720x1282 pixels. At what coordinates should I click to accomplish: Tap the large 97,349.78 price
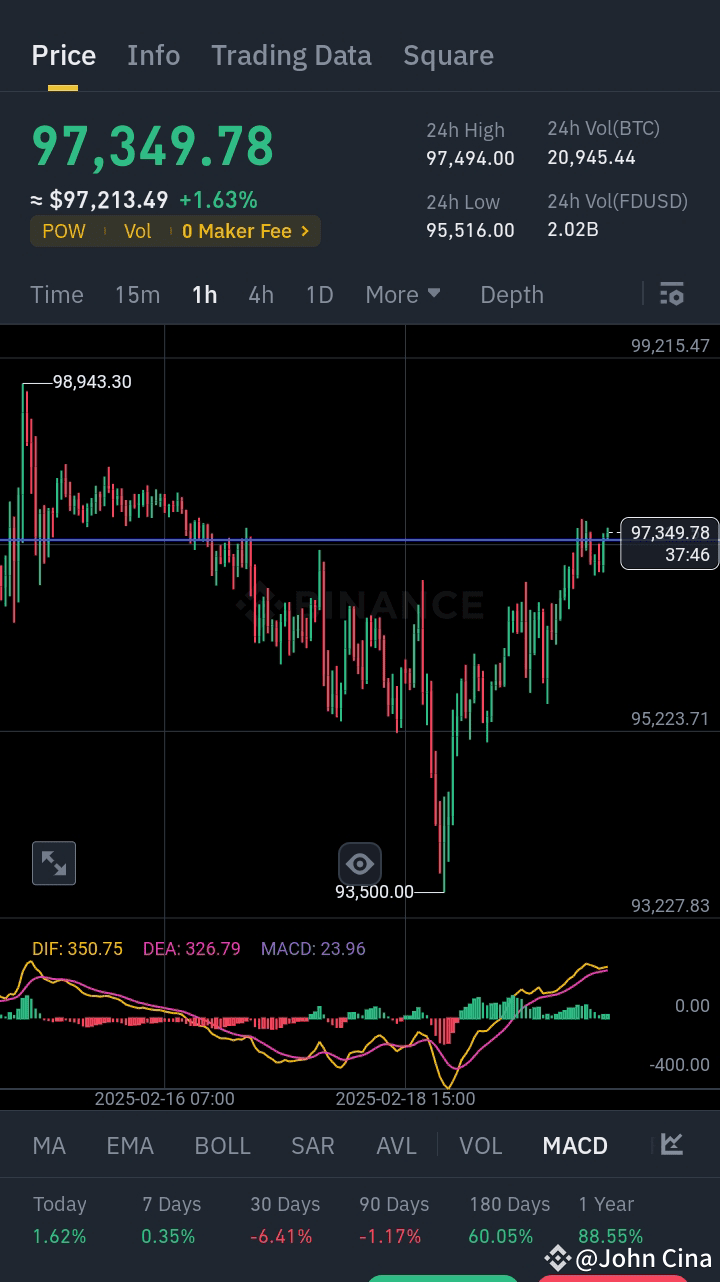pyautogui.click(x=153, y=146)
